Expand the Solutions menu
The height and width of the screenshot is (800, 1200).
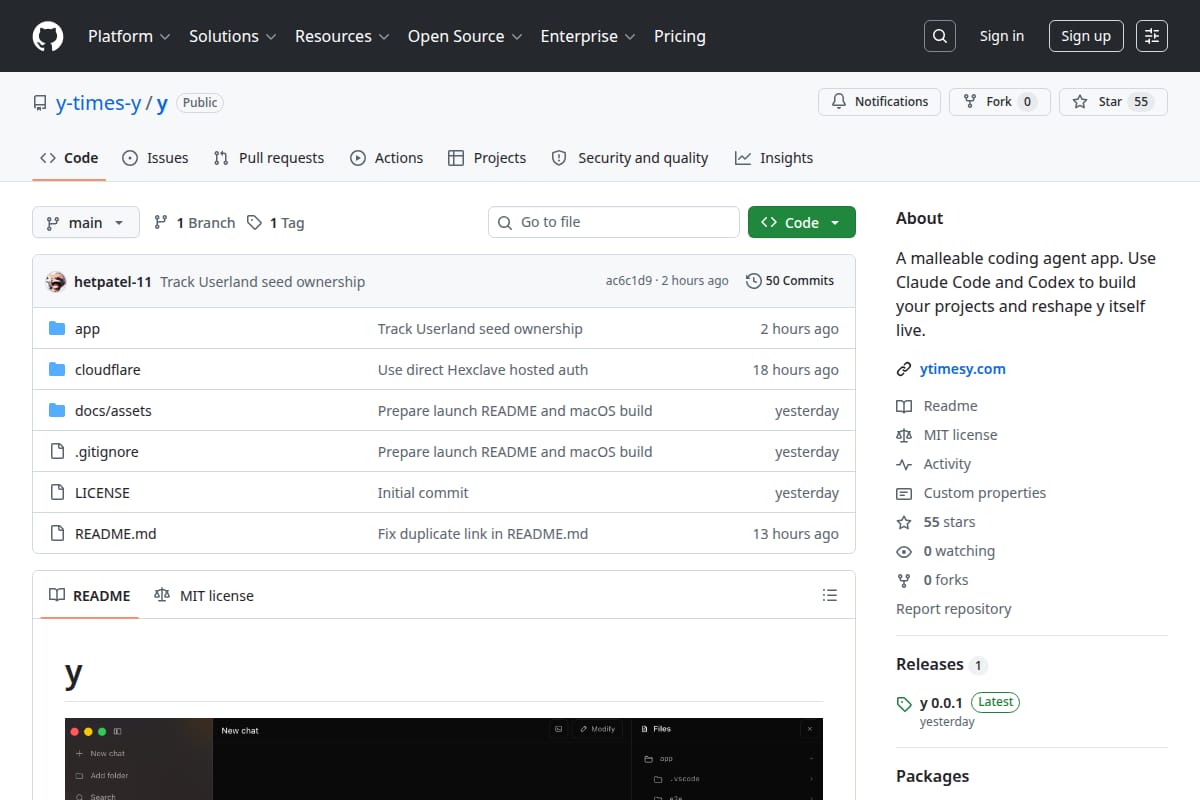tap(231, 36)
